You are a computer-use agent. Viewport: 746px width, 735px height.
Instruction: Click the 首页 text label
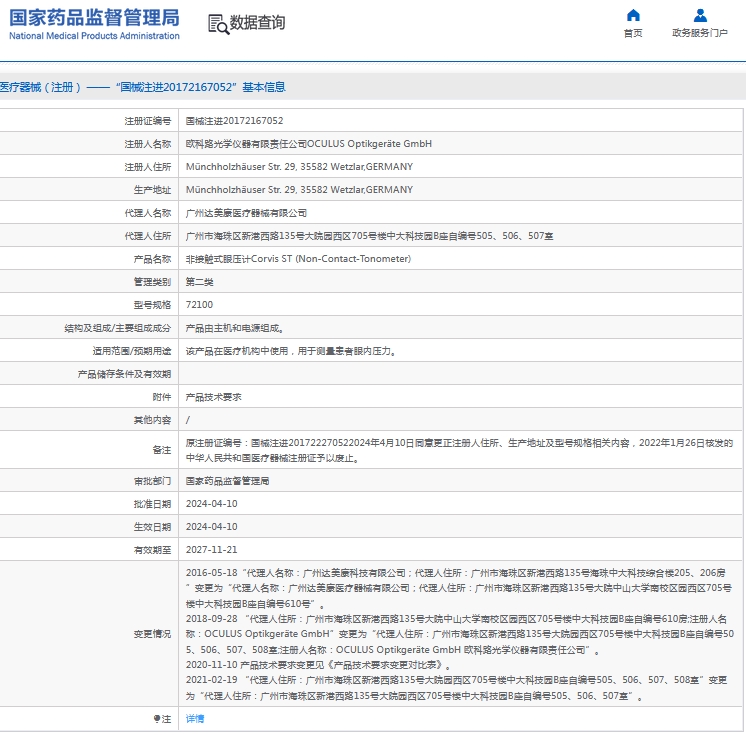pos(633,33)
